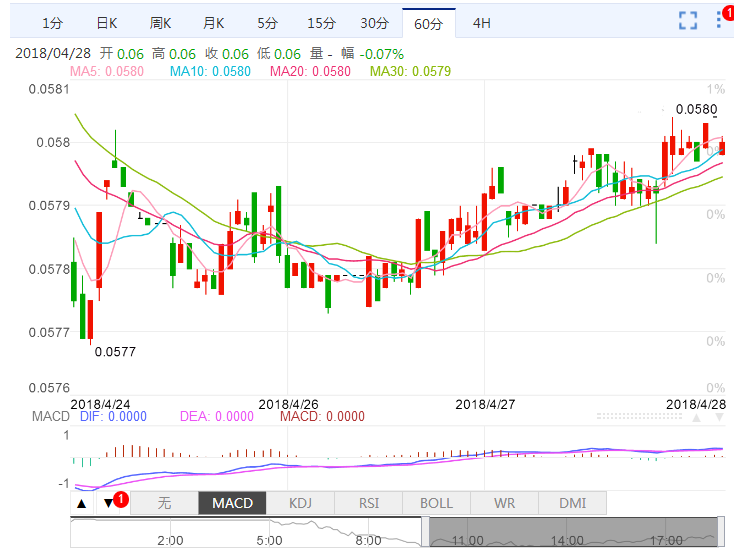The height and width of the screenshot is (550, 734).
Task: Click the MA5: 0.0580 legend label
Action: [x=107, y=71]
